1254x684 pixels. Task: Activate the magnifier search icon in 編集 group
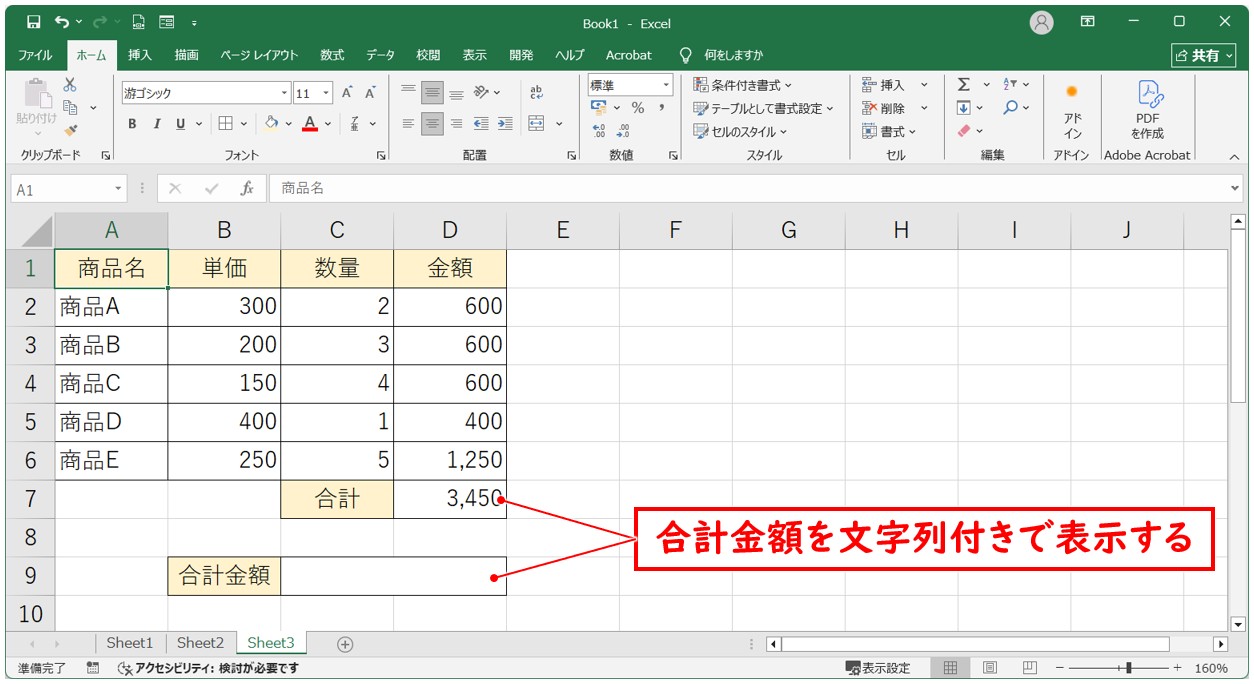[x=1011, y=107]
